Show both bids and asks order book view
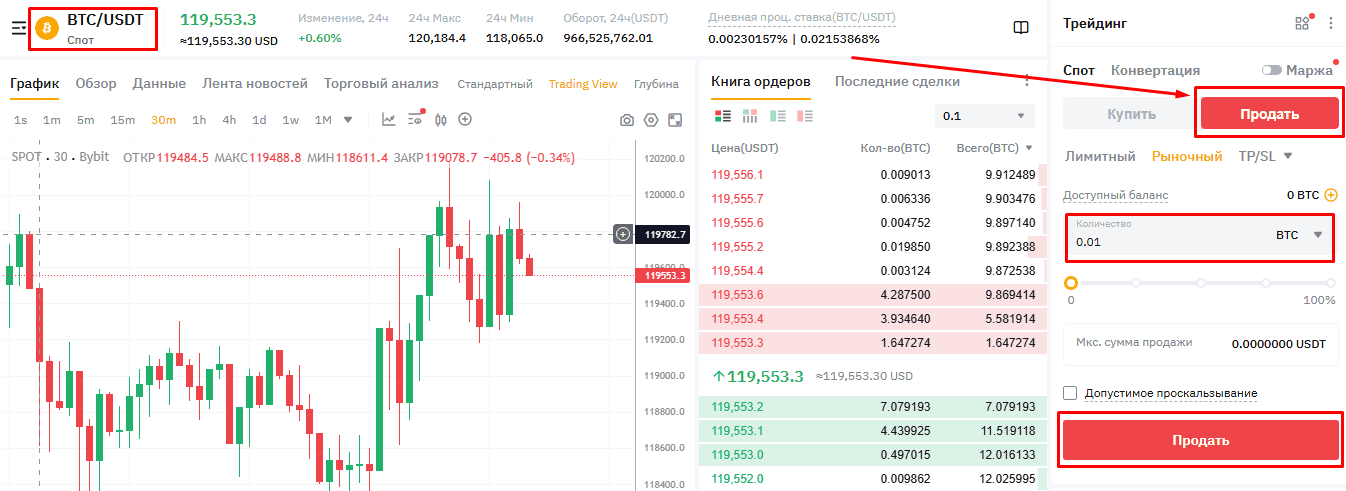Viewport: 1346px width, 491px height. [724, 116]
